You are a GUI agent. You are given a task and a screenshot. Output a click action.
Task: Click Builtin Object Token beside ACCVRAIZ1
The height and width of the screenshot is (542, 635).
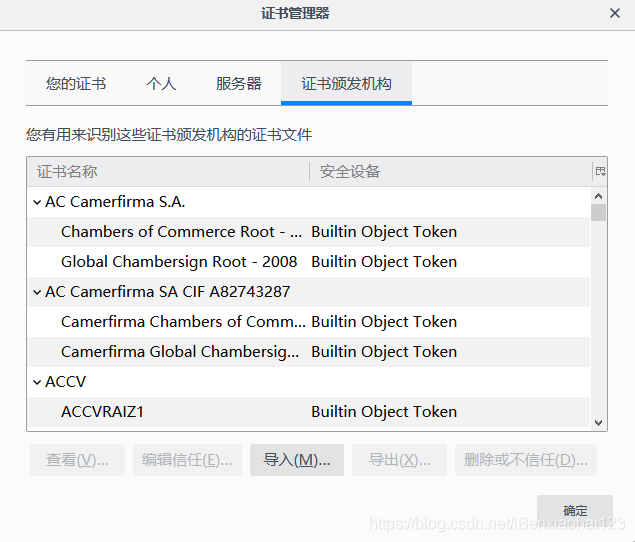384,412
